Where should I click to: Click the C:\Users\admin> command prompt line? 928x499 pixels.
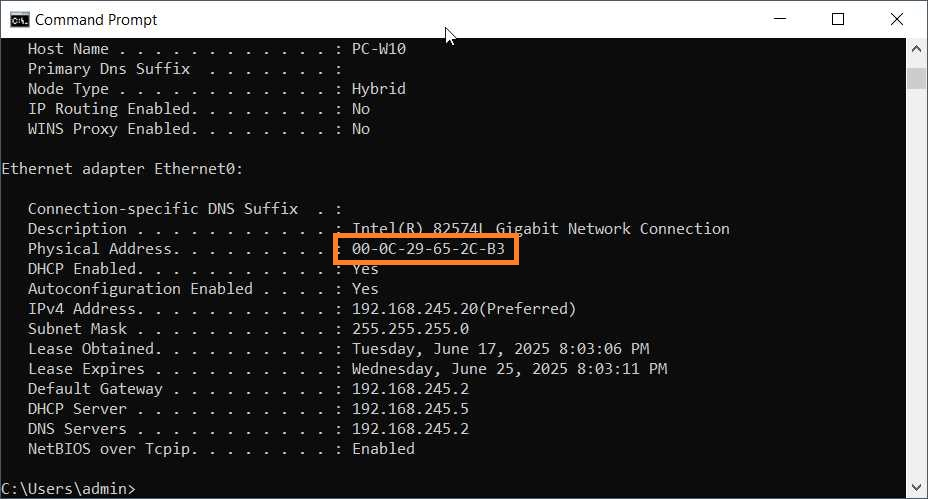coord(68,488)
